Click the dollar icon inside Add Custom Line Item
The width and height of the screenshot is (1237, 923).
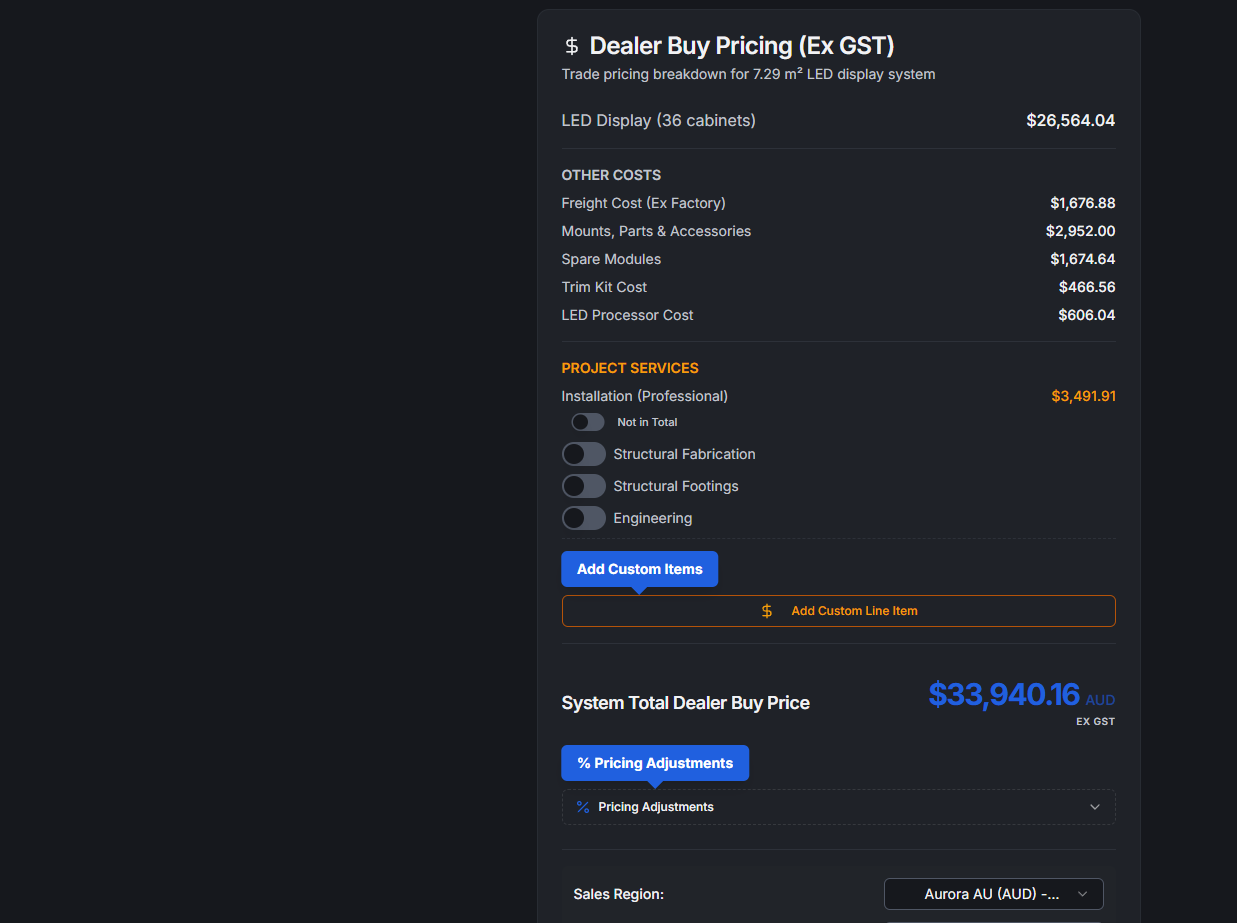766,610
